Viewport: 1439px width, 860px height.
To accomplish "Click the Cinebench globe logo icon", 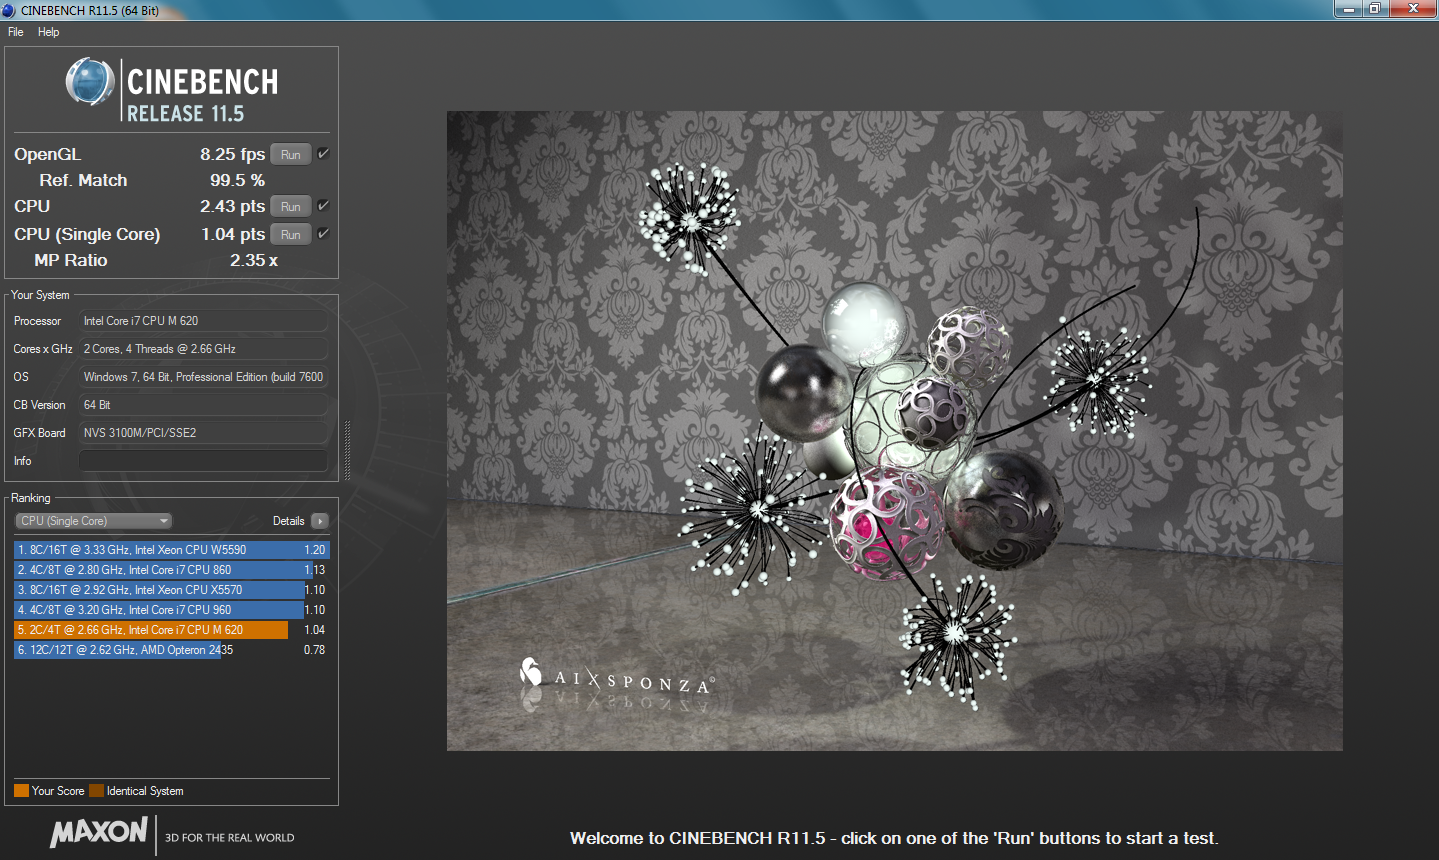I will (x=90, y=82).
